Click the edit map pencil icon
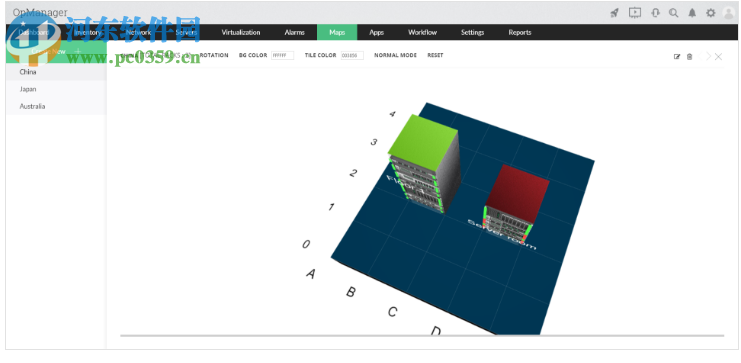The height and width of the screenshot is (363, 741). point(677,57)
